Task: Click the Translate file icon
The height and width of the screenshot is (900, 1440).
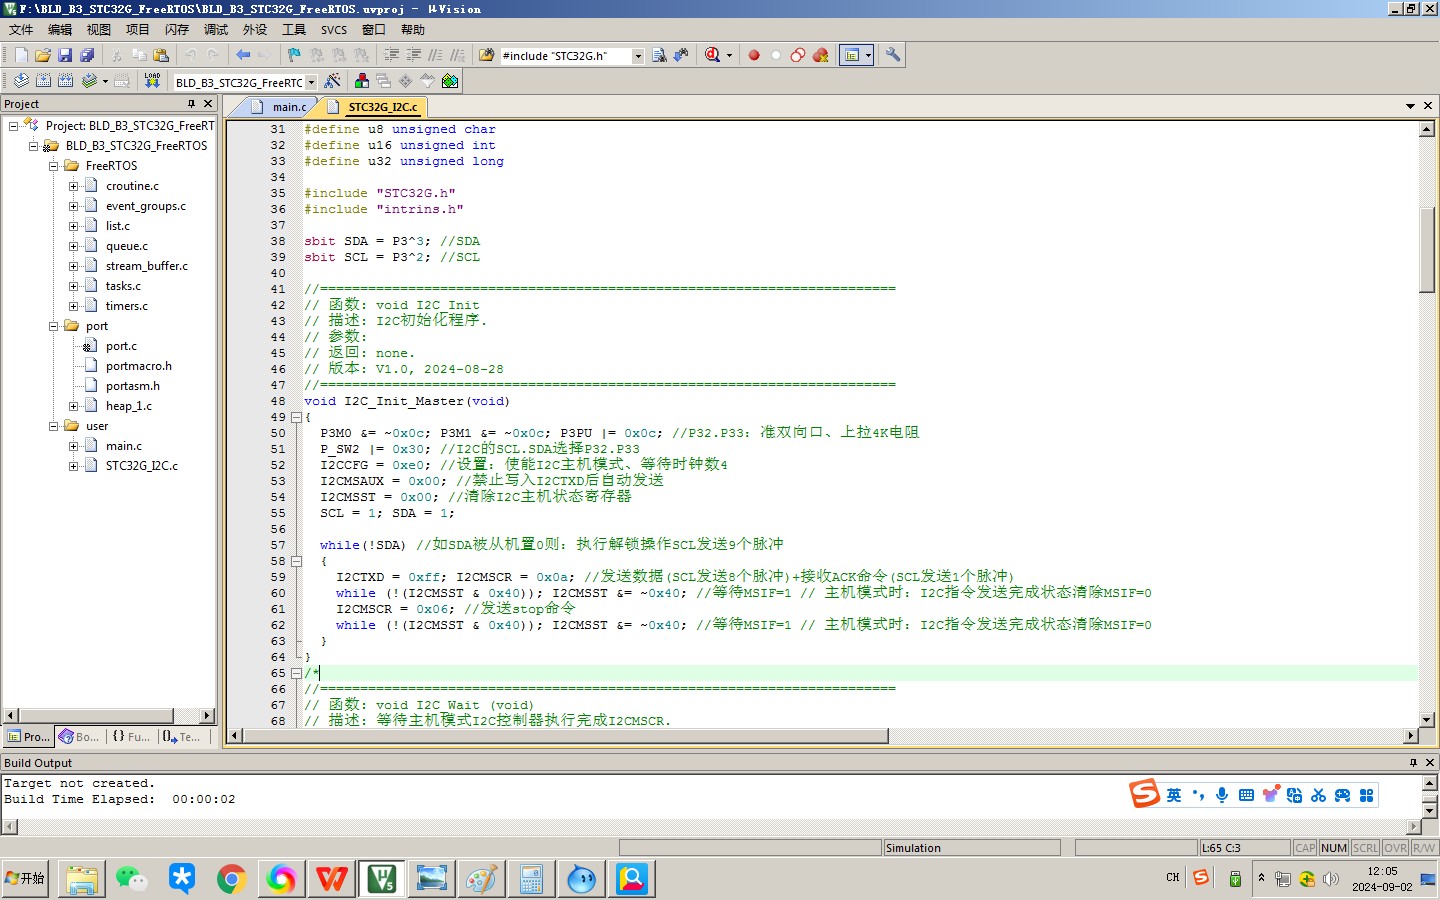Action: [21, 81]
